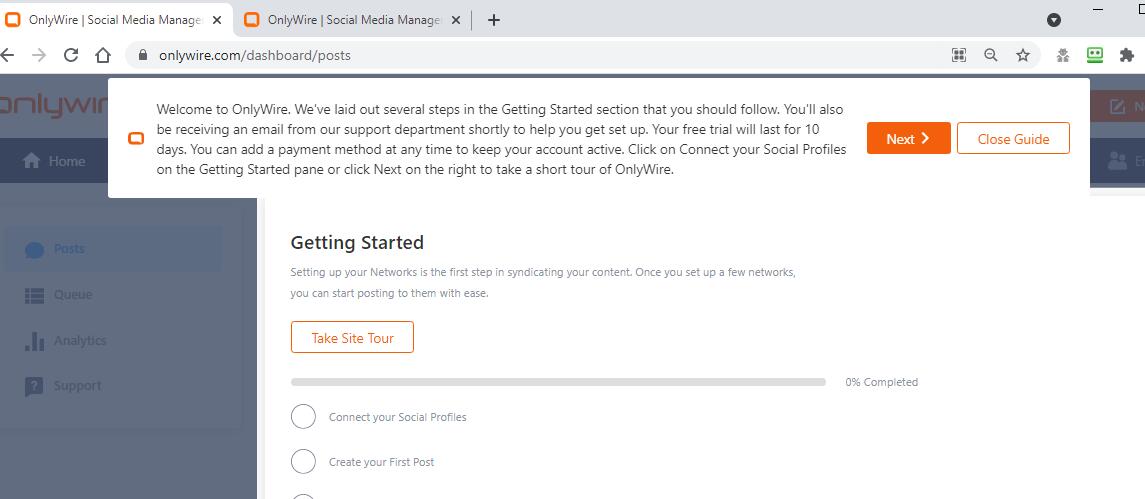Close the welcome guide
This screenshot has width=1145, height=499.
click(1013, 138)
